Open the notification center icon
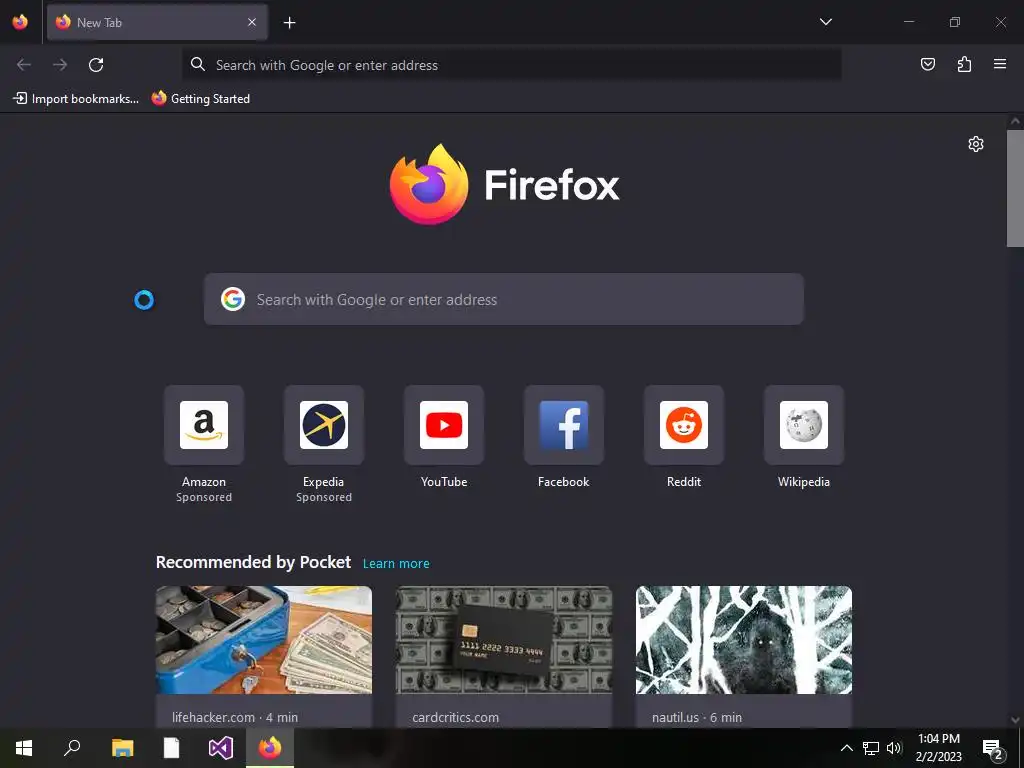 coord(993,748)
